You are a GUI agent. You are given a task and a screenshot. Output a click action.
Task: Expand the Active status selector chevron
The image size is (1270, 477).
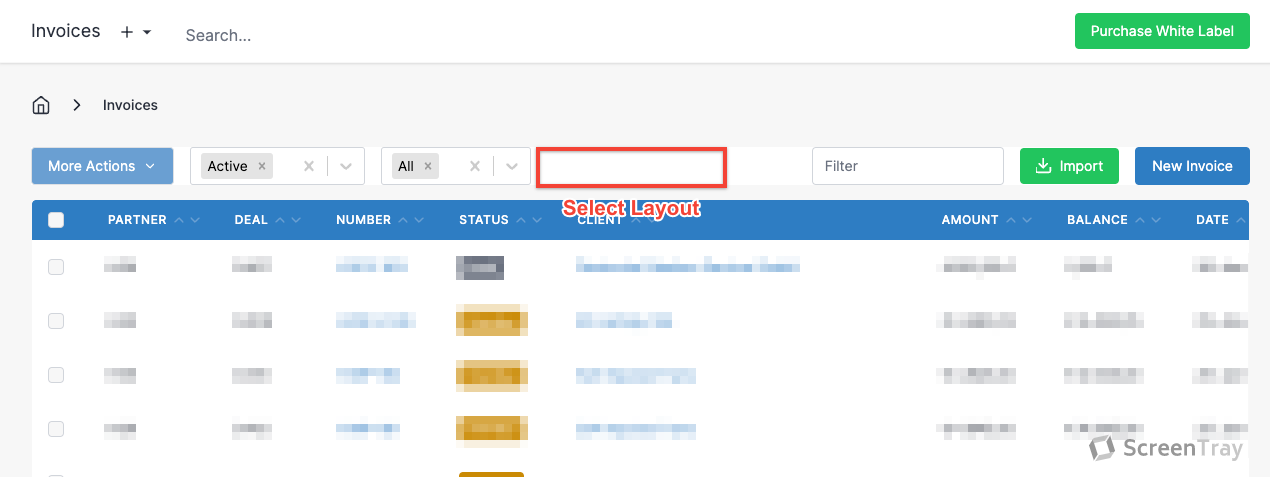(346, 166)
